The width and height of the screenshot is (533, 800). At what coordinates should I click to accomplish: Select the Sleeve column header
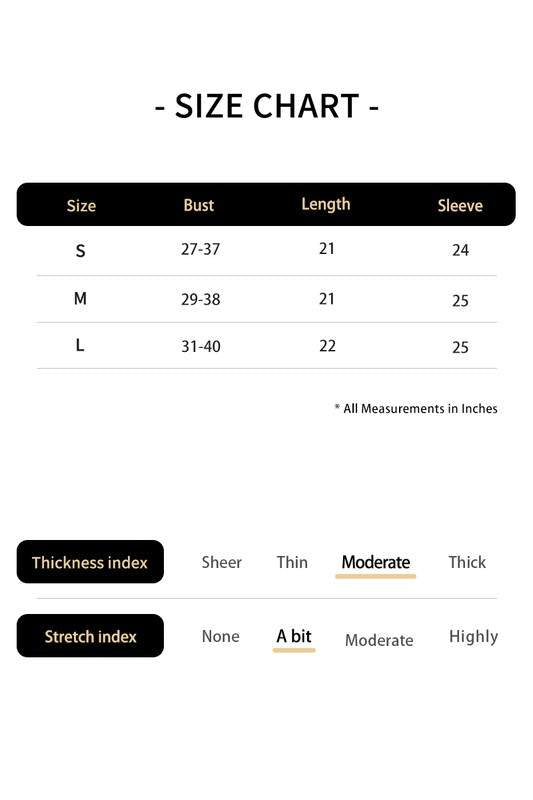tap(460, 206)
